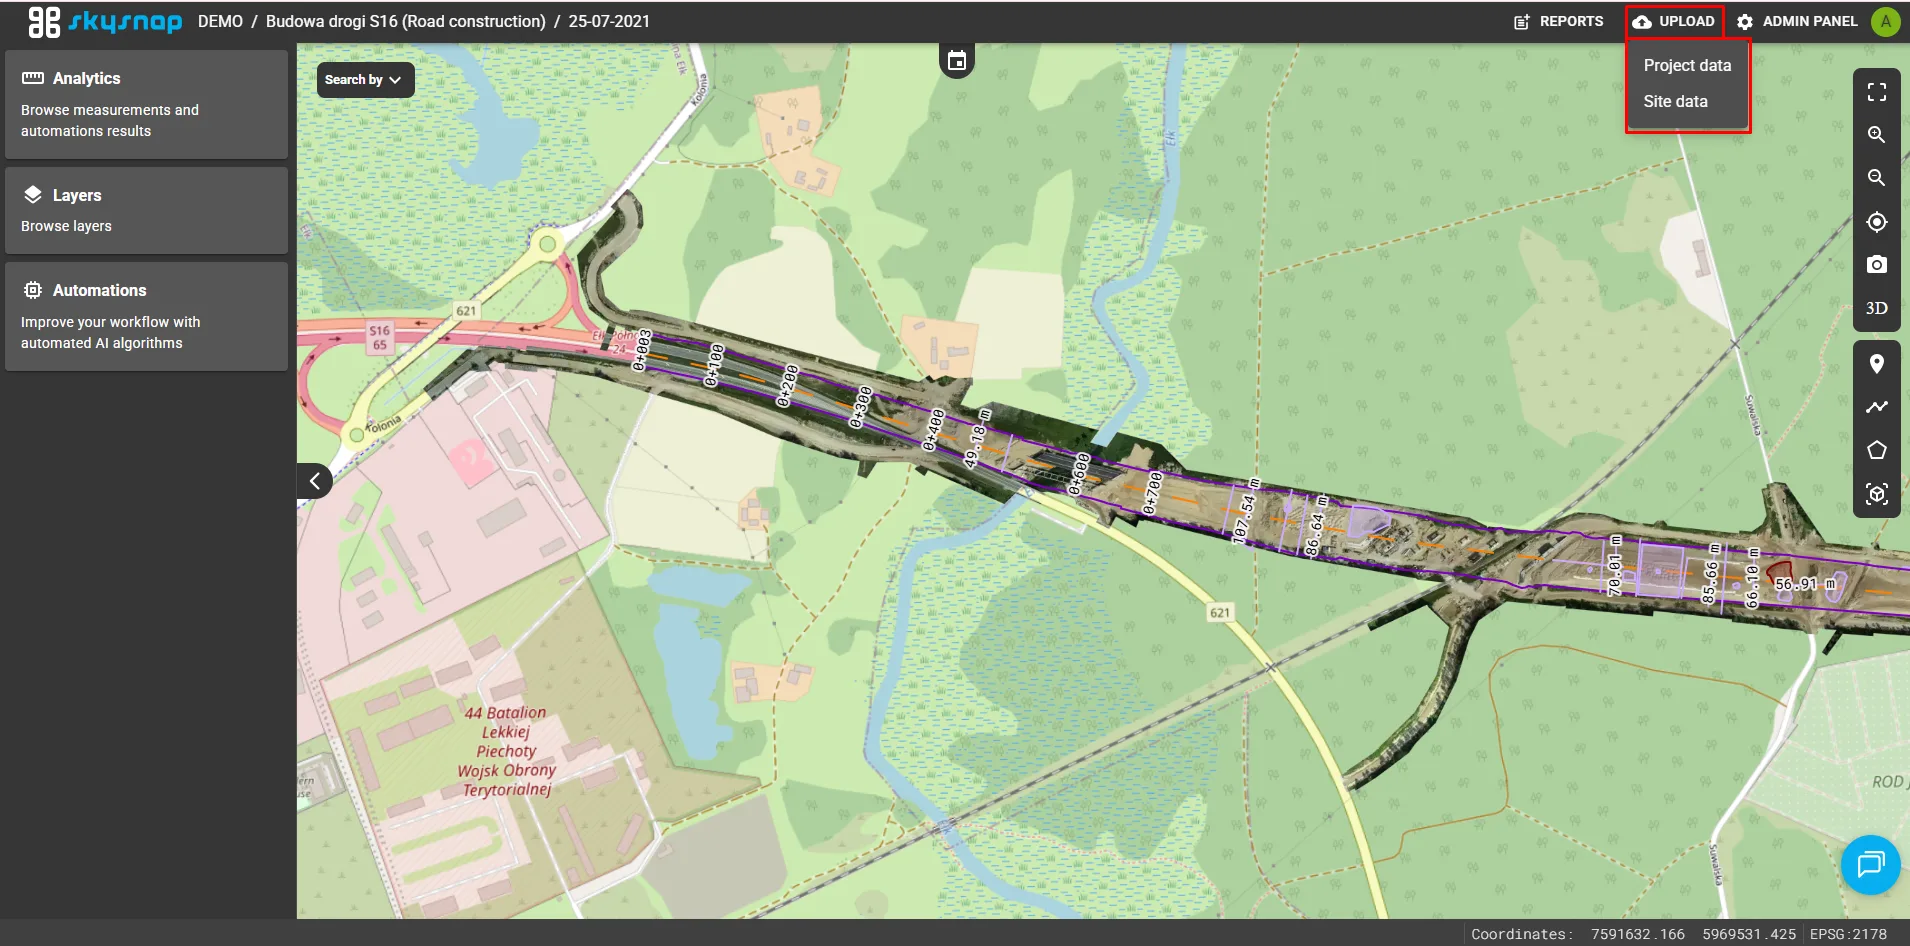Take a map screenshot with camera icon
The height and width of the screenshot is (946, 1910).
click(x=1876, y=265)
